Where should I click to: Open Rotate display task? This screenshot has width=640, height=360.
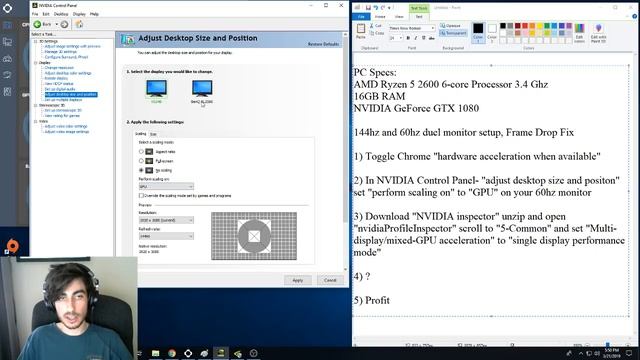(56, 78)
